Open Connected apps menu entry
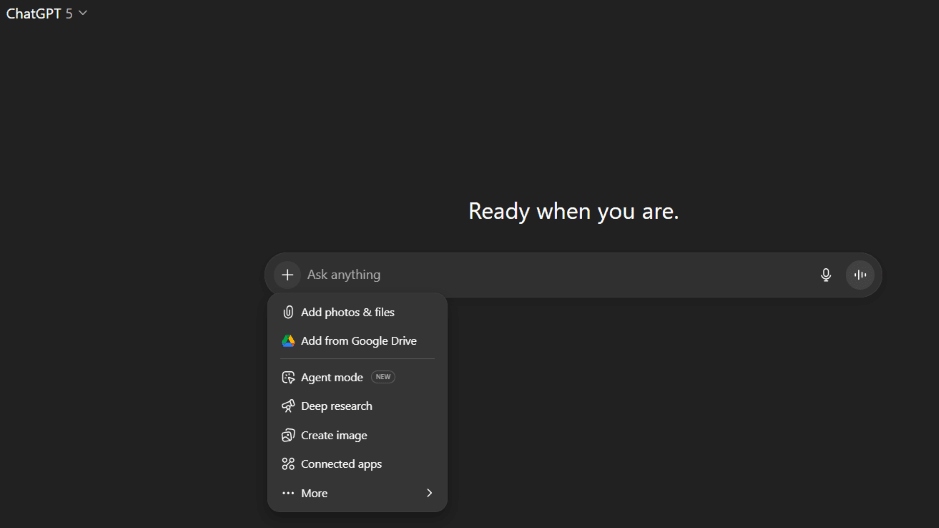 358,464
